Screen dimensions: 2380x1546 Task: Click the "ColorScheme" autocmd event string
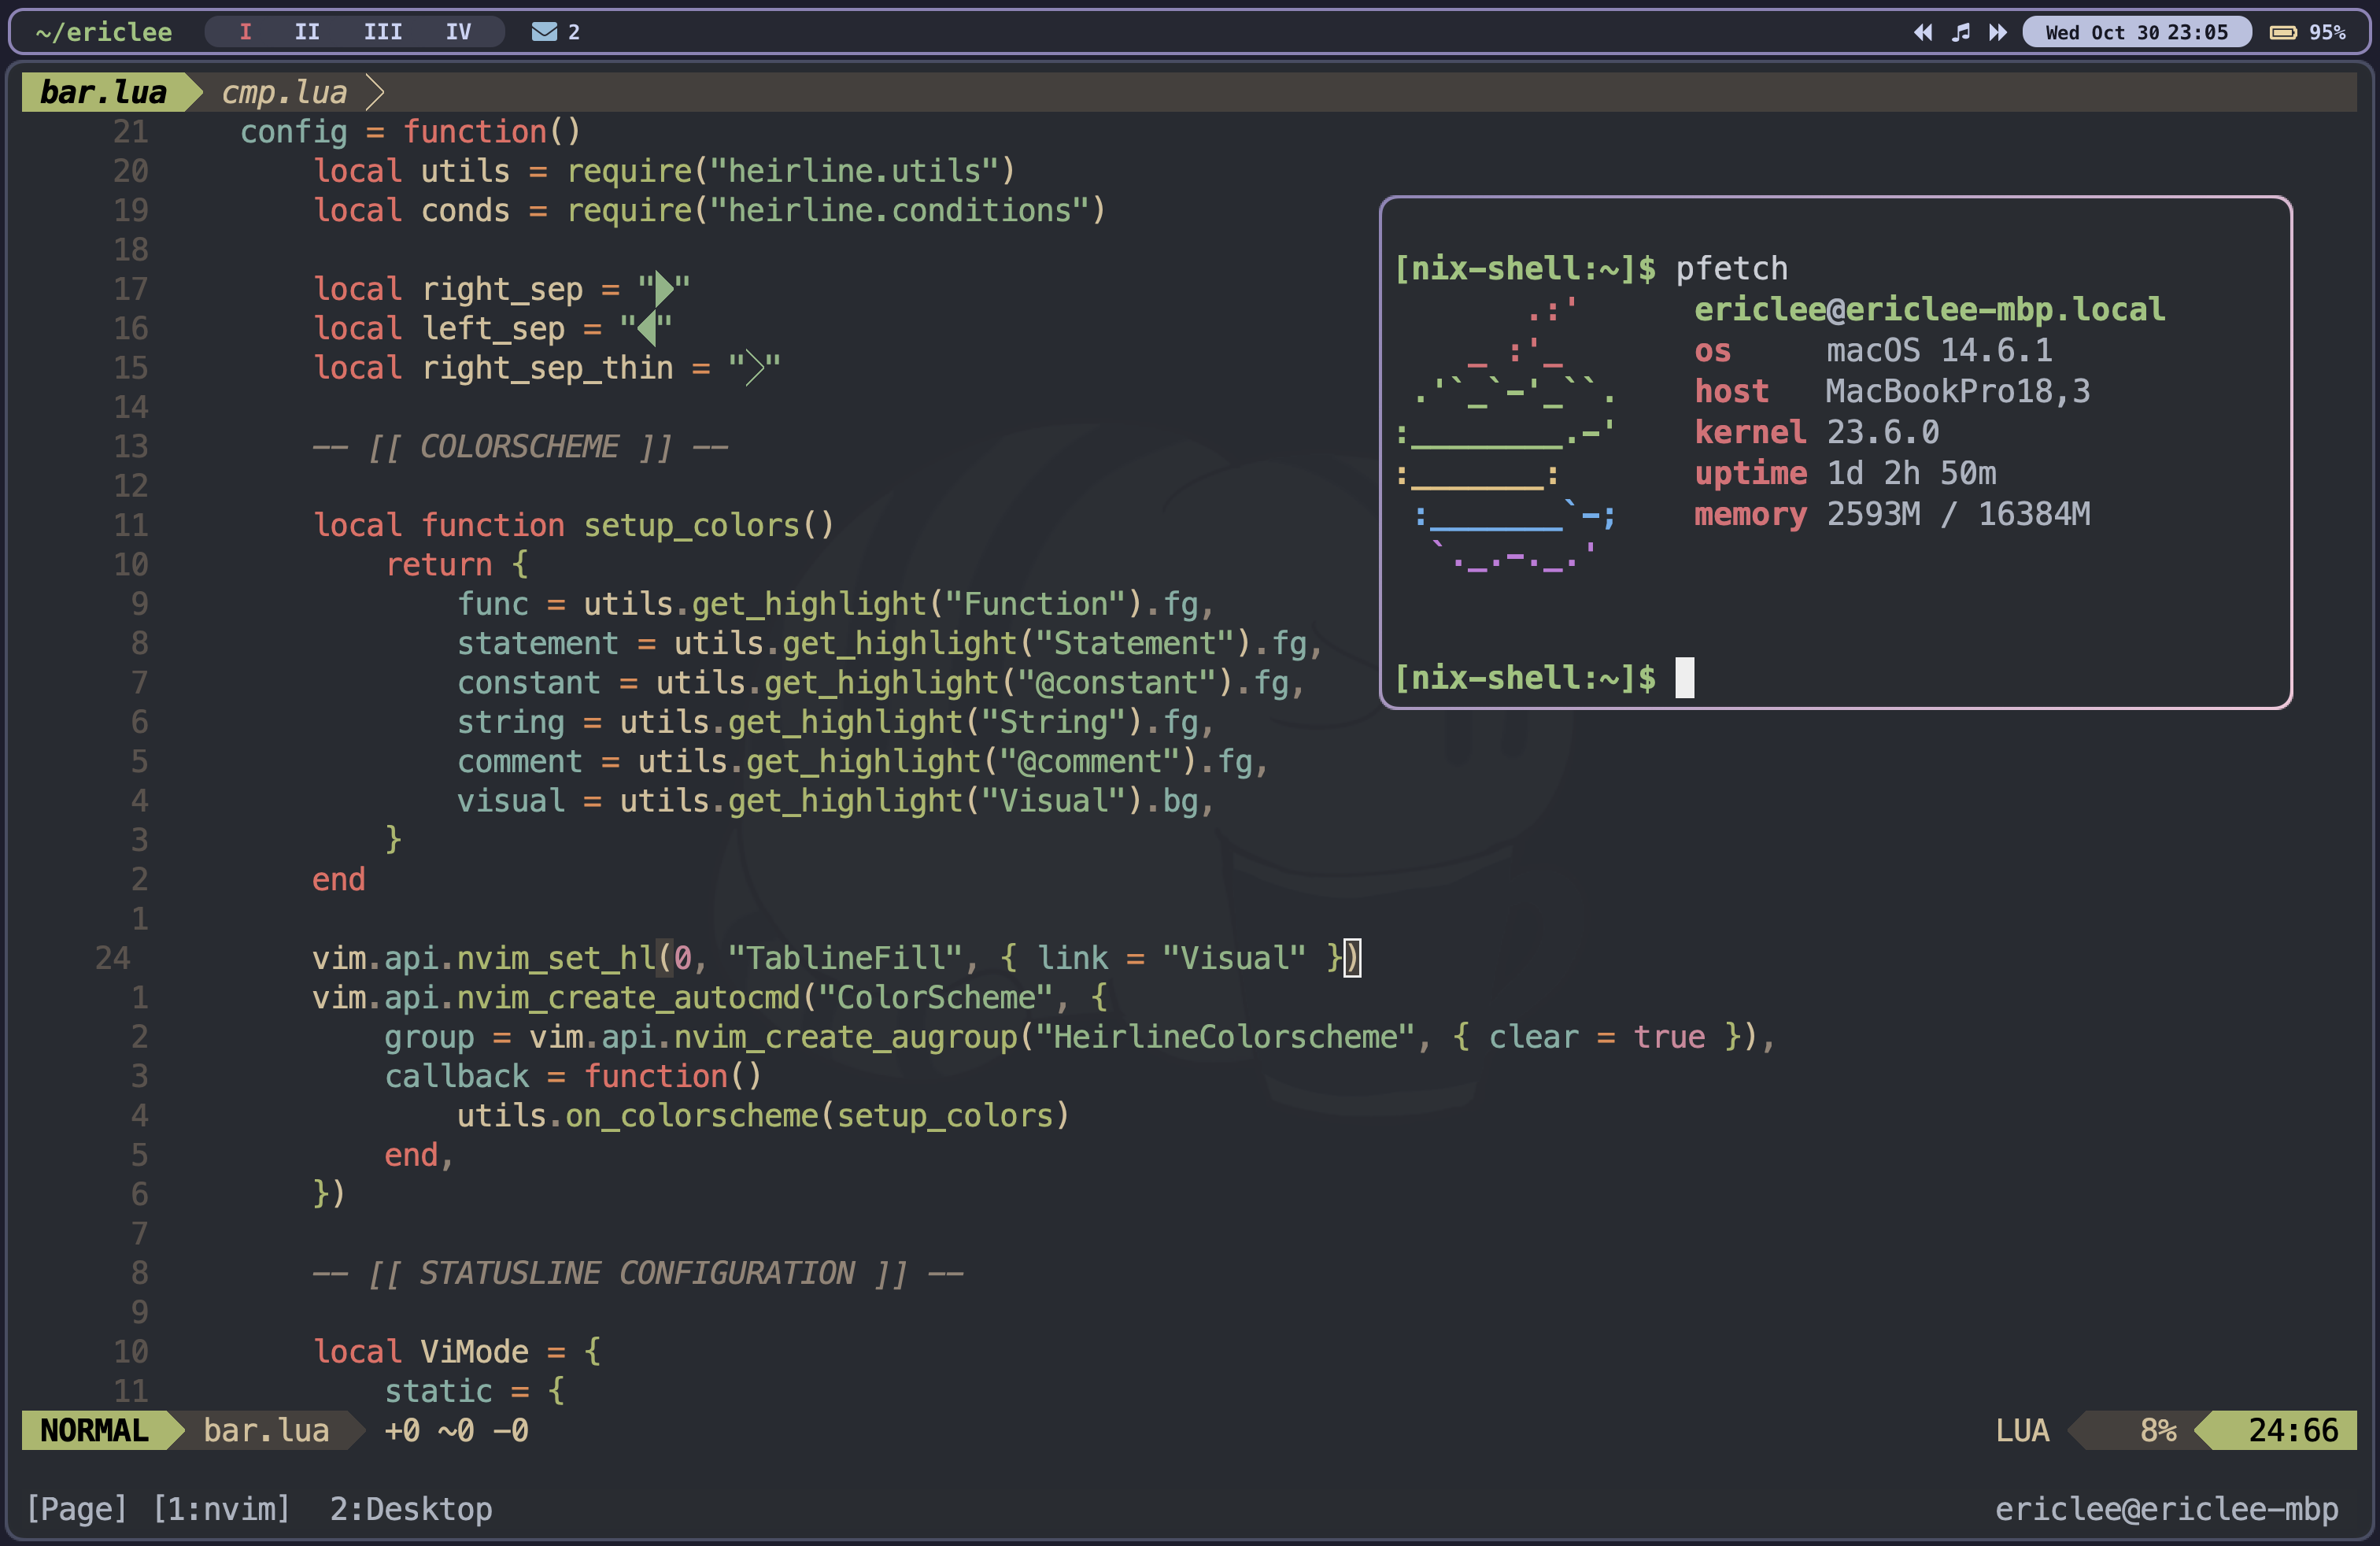936,997
